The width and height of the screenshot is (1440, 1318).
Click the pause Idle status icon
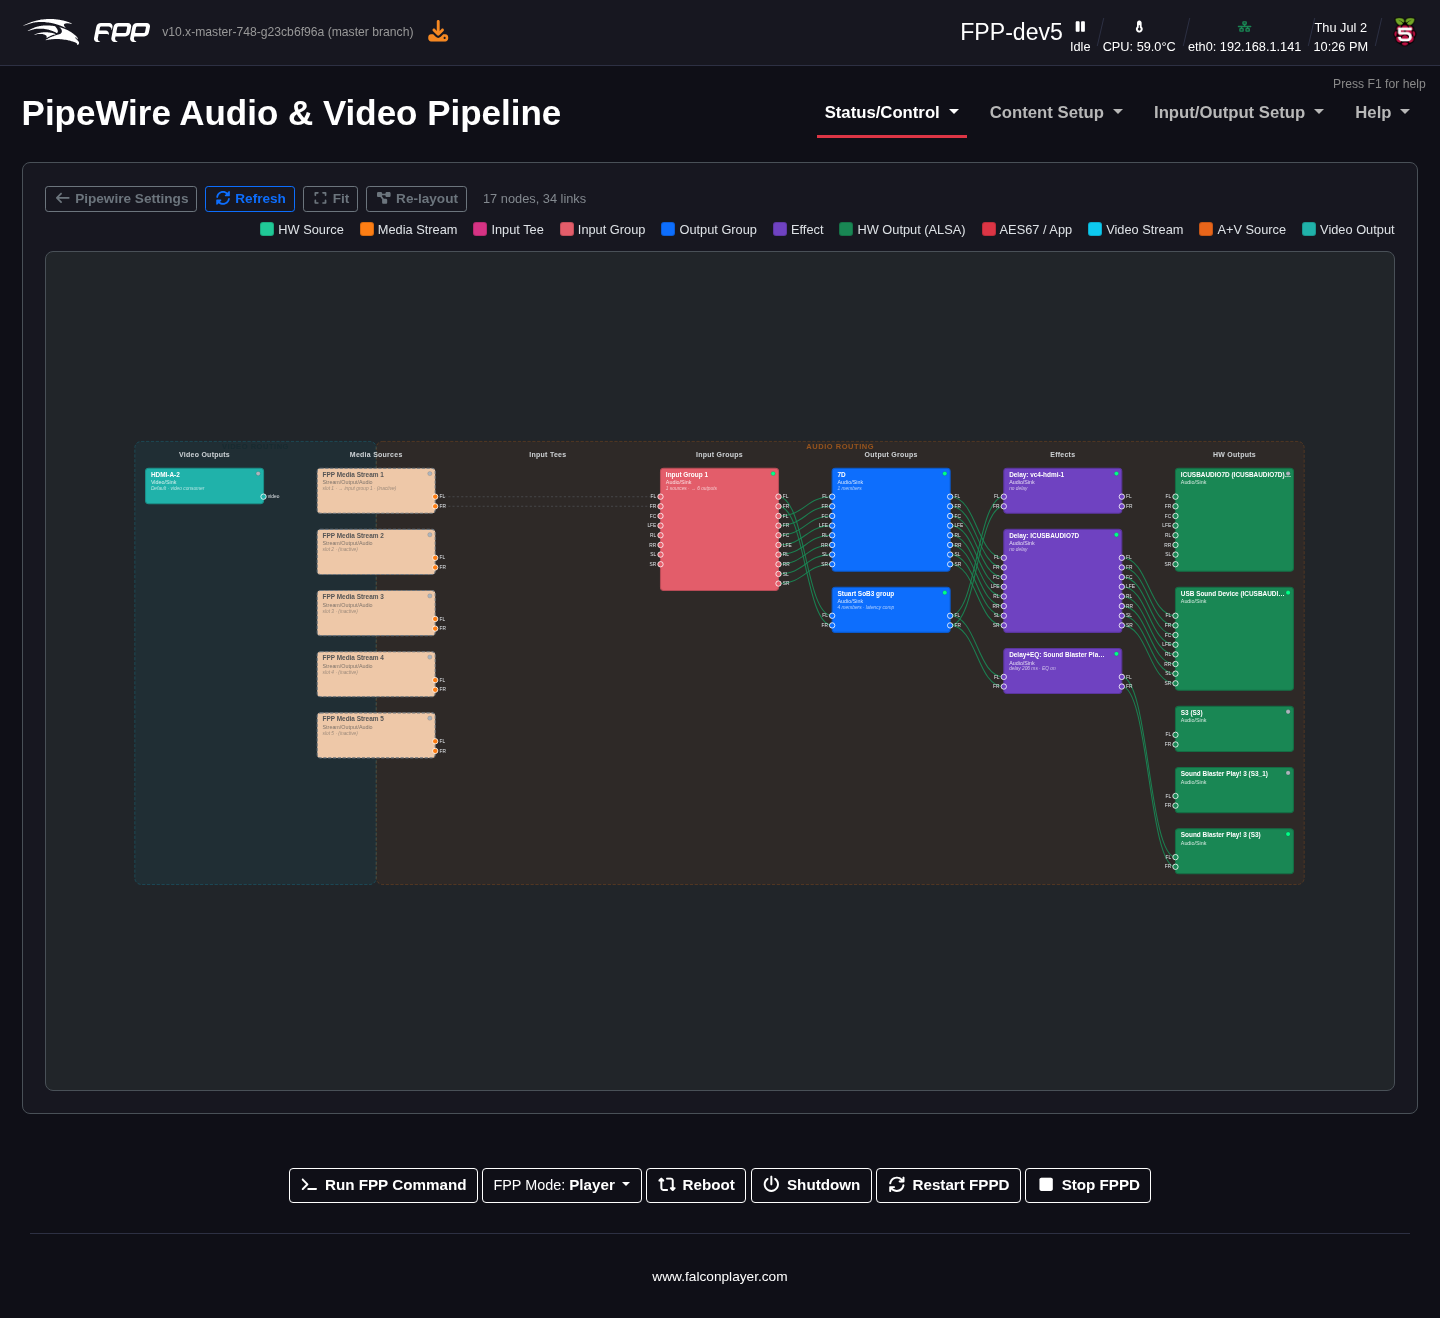[x=1080, y=26]
